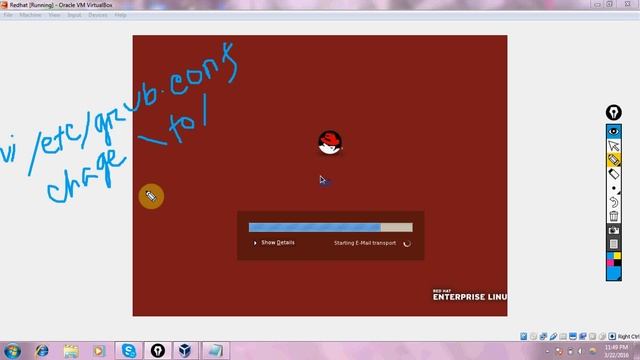This screenshot has height=360, width=640.
Task: Switch to Epic Pen on the taskbar
Action: (158, 351)
